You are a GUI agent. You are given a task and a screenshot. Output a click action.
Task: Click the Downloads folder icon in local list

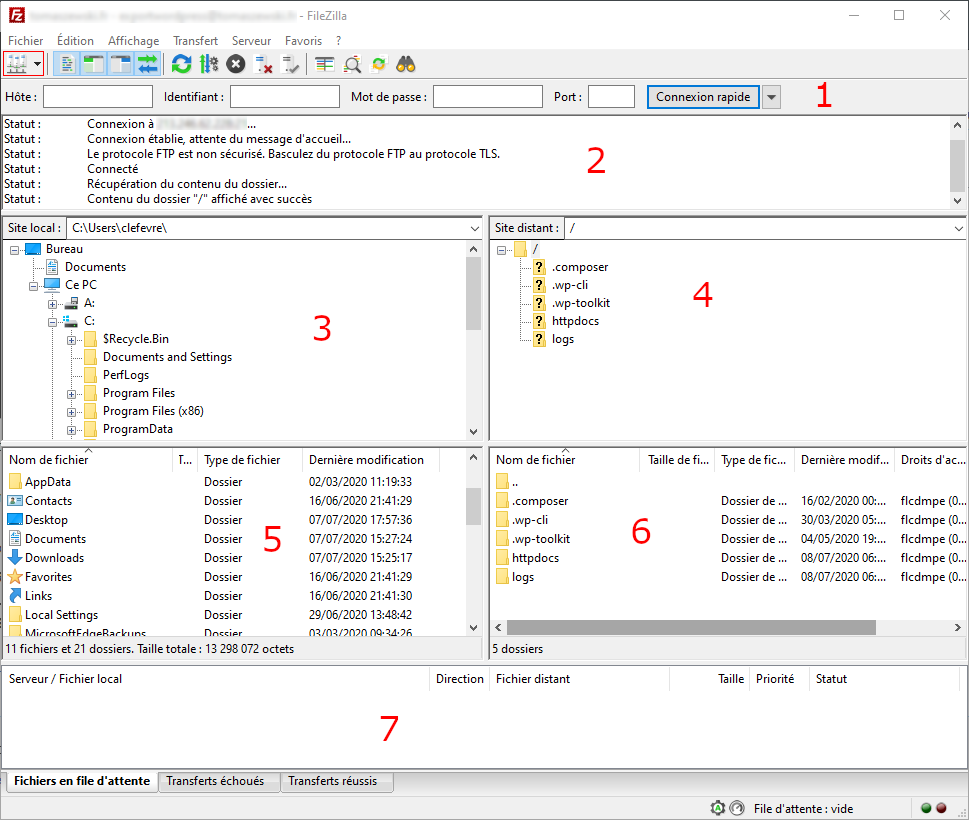(x=15, y=557)
